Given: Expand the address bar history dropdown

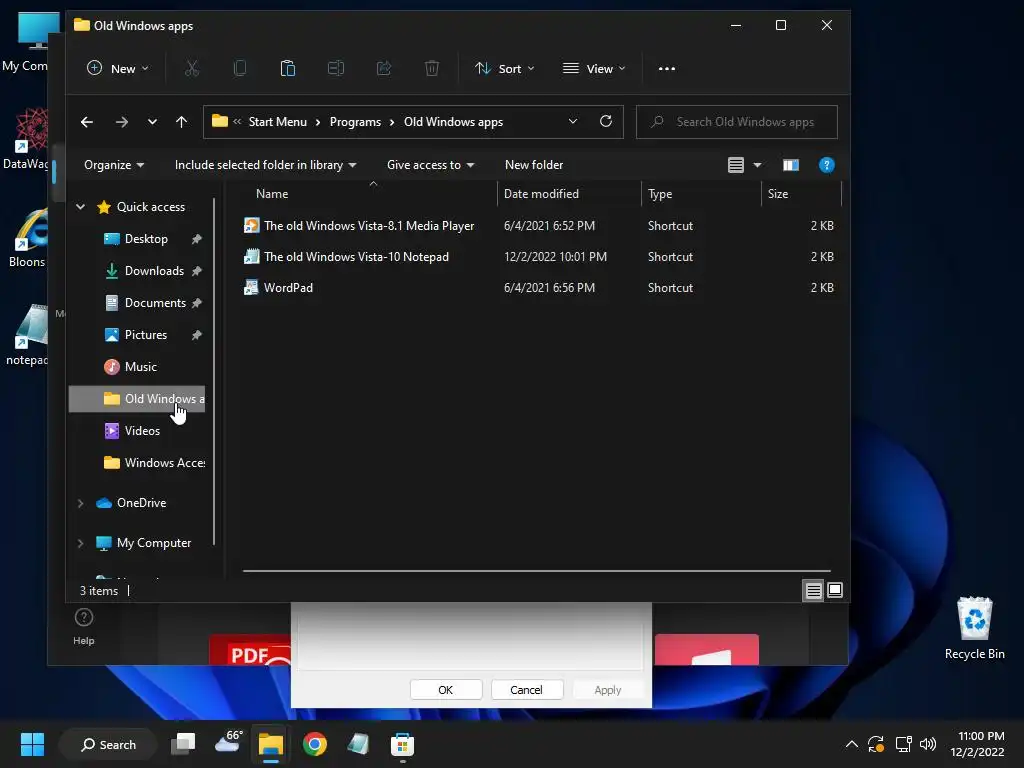Looking at the screenshot, I should click(x=573, y=121).
